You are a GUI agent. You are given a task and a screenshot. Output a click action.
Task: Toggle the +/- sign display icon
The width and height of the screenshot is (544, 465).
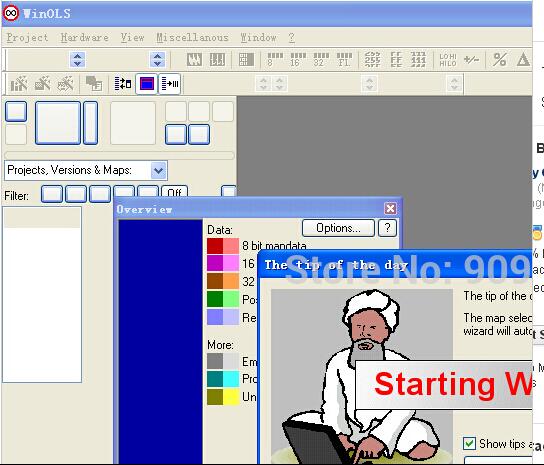pyautogui.click(x=471, y=60)
